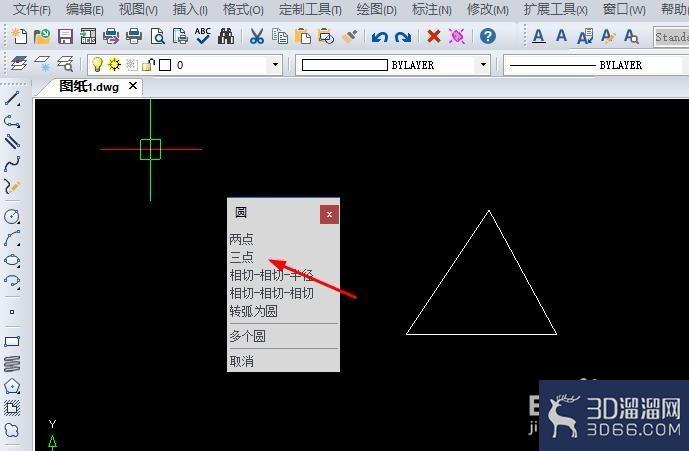The width and height of the screenshot is (689, 451).
Task: Open print preview
Action: coord(157,36)
